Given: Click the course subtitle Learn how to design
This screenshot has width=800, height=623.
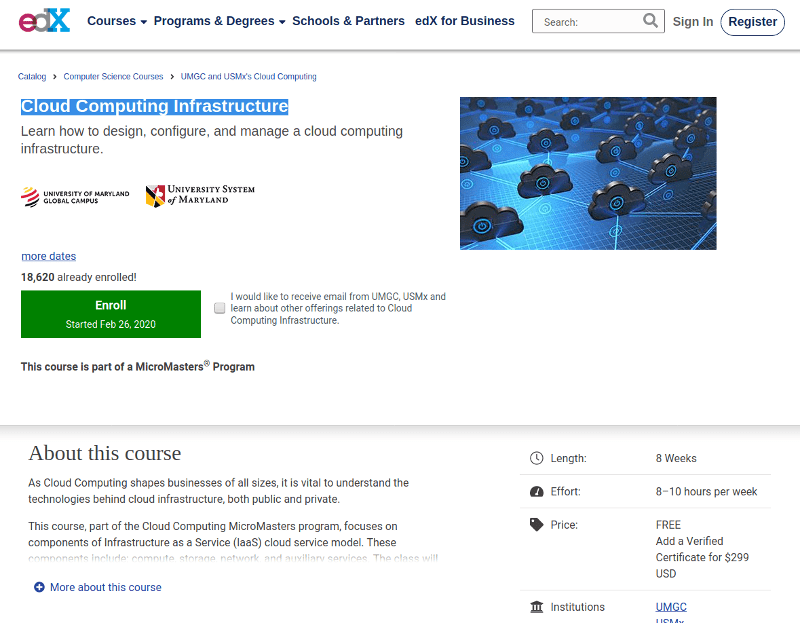Looking at the screenshot, I should point(212,140).
